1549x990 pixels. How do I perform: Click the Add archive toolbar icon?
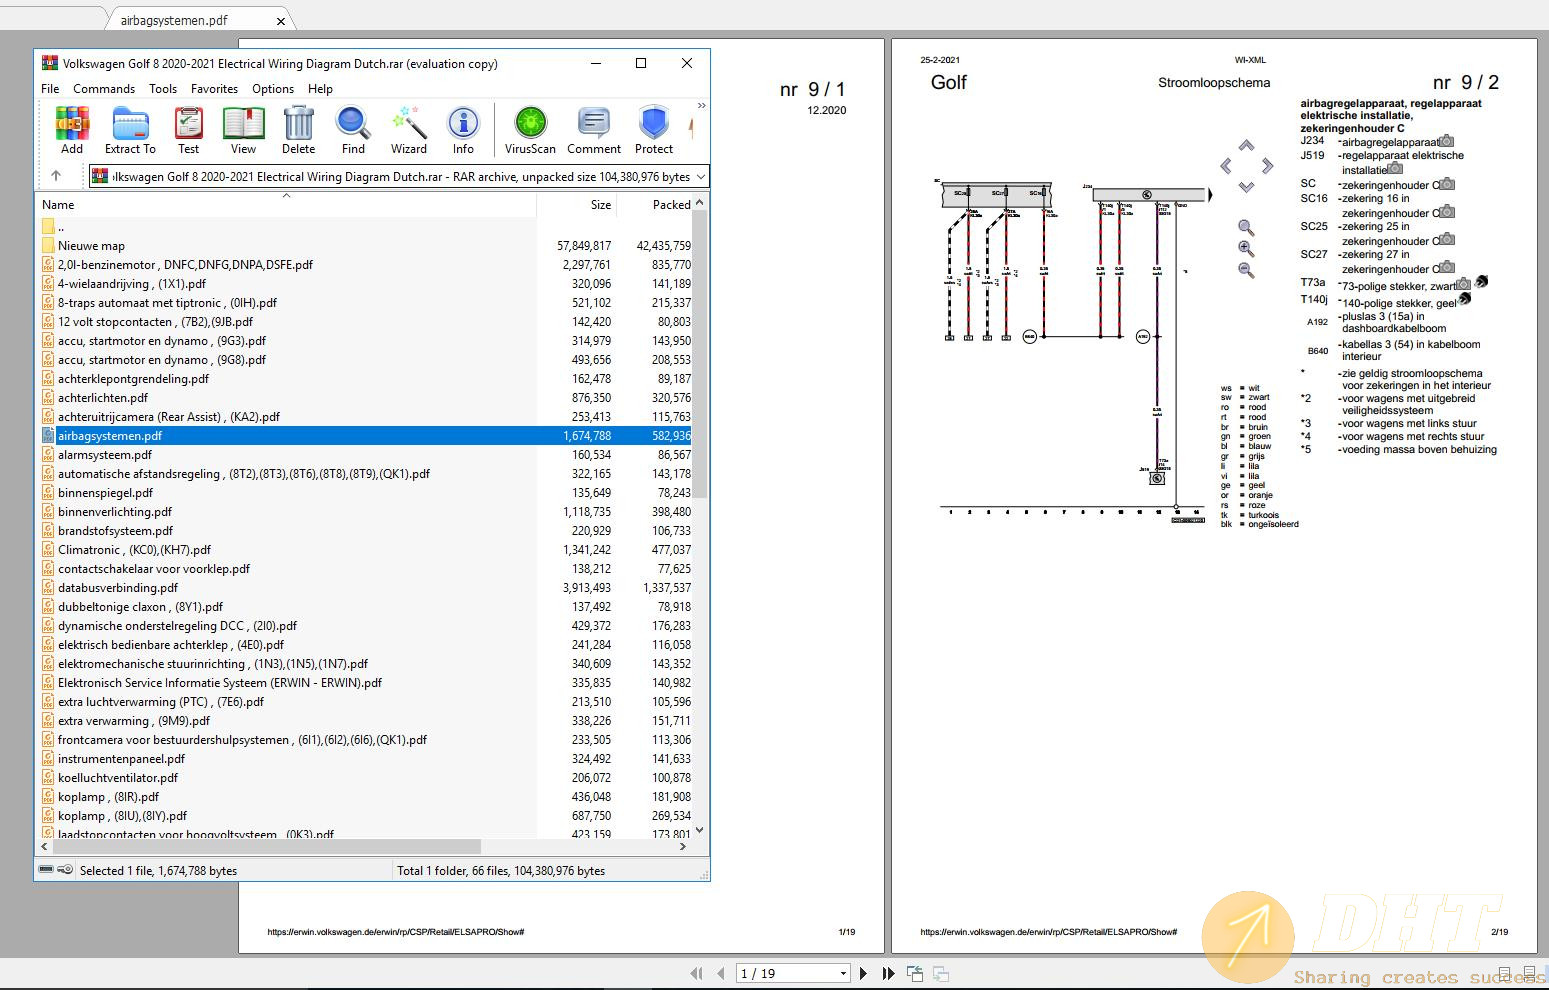(72, 131)
